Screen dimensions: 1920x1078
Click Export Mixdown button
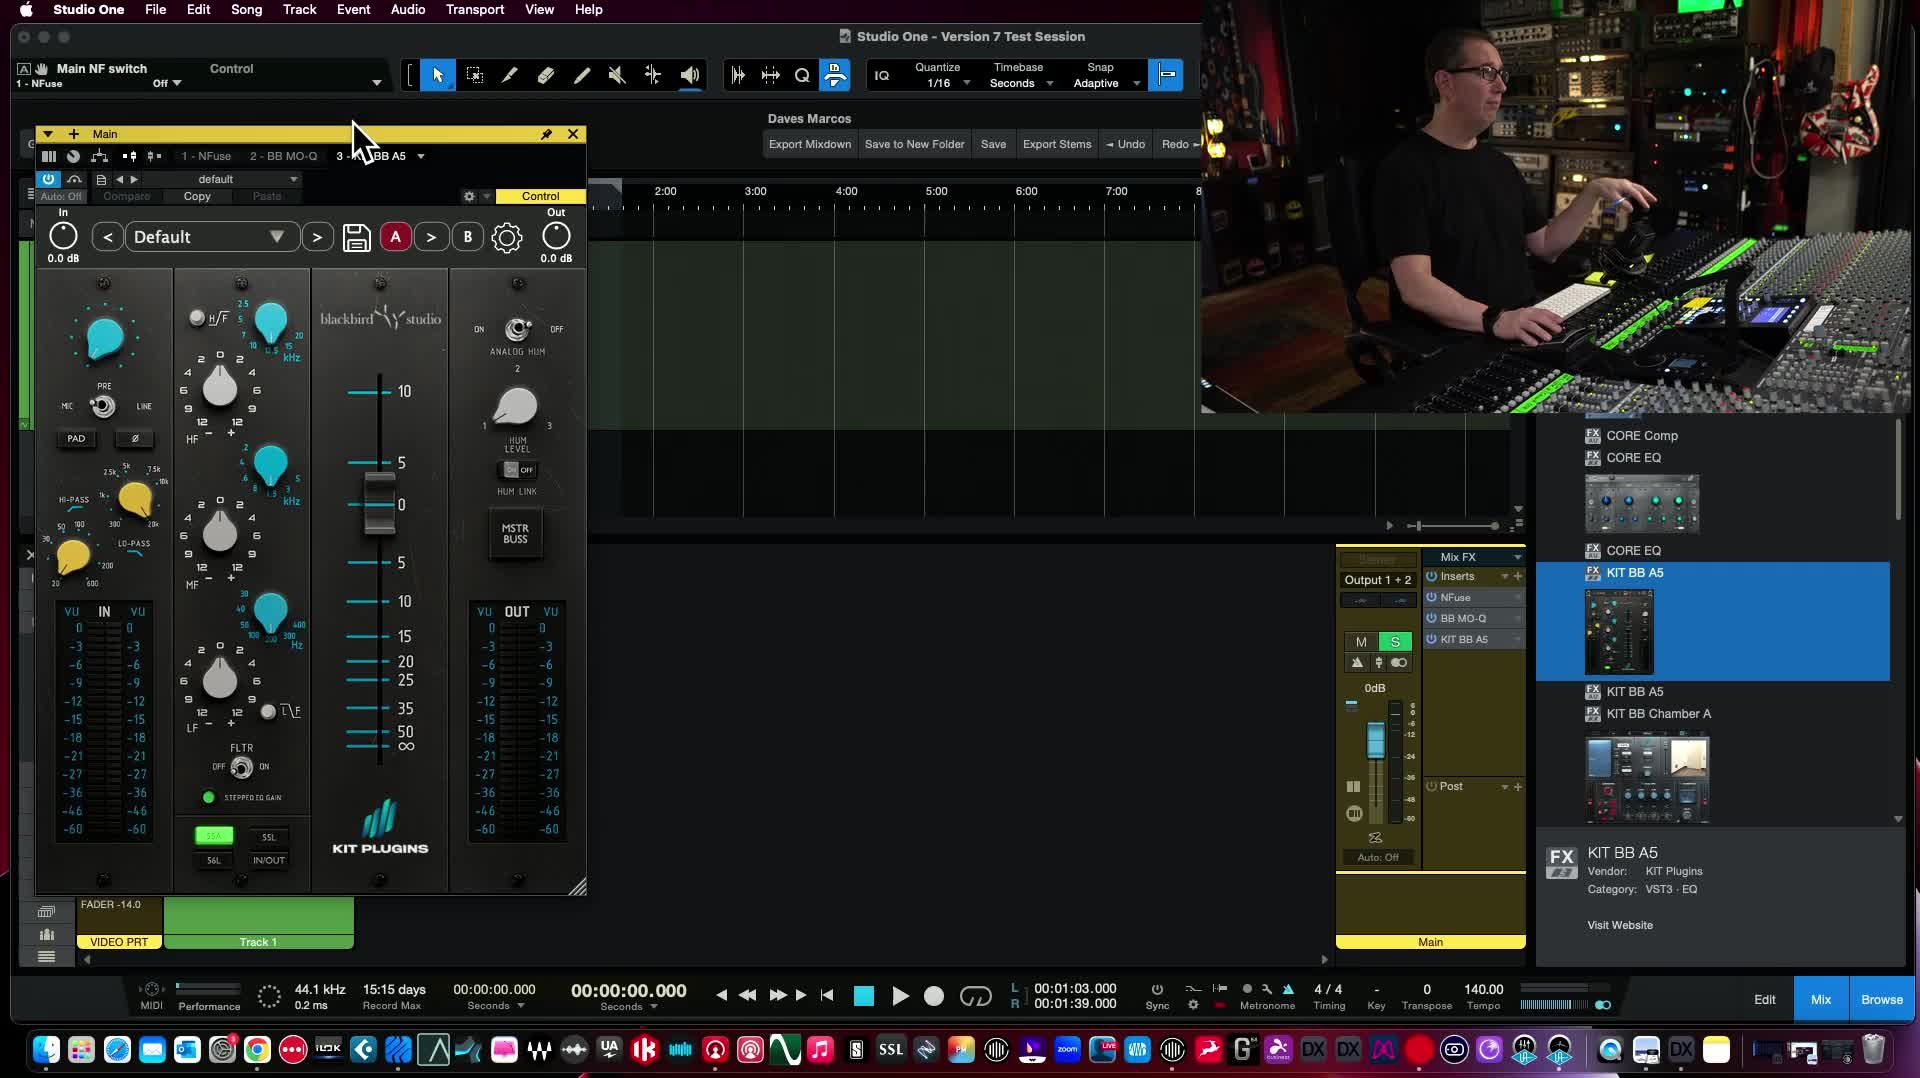pyautogui.click(x=810, y=144)
